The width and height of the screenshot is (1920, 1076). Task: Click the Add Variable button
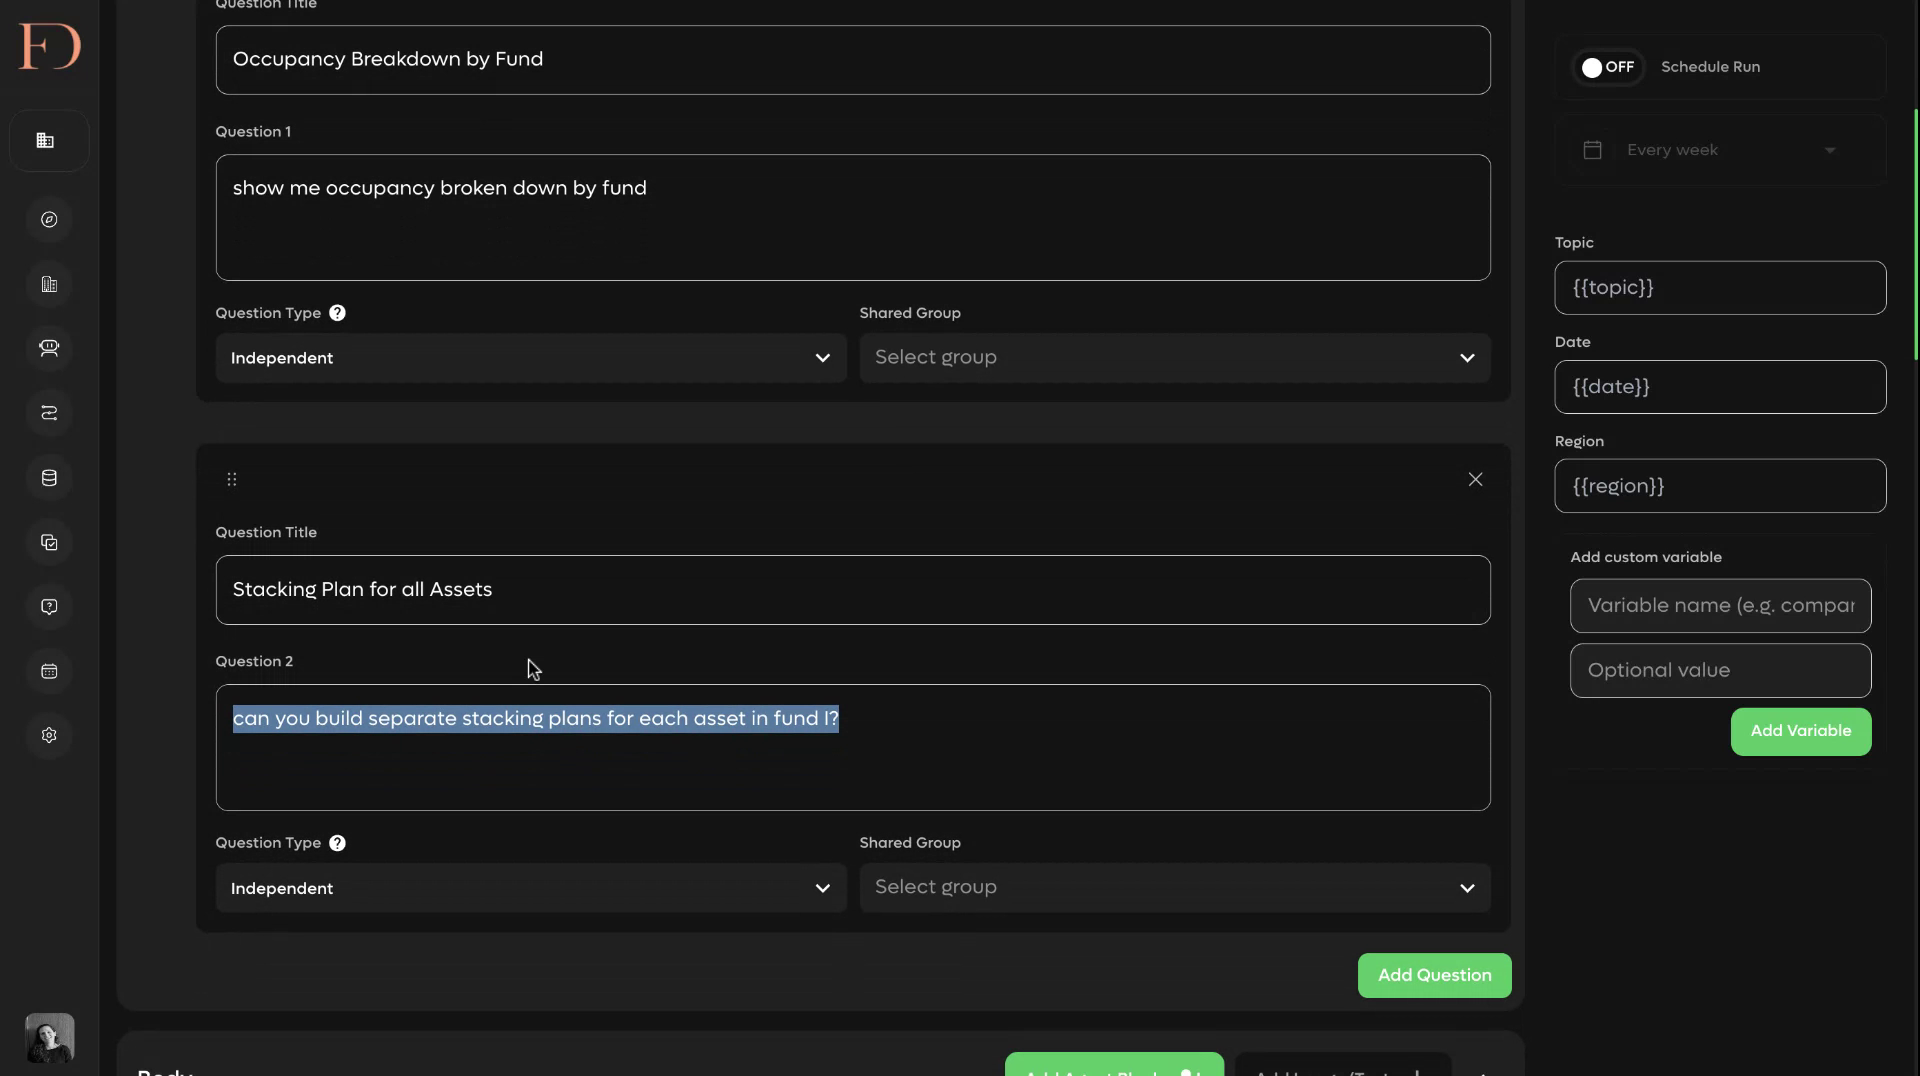(1800, 732)
